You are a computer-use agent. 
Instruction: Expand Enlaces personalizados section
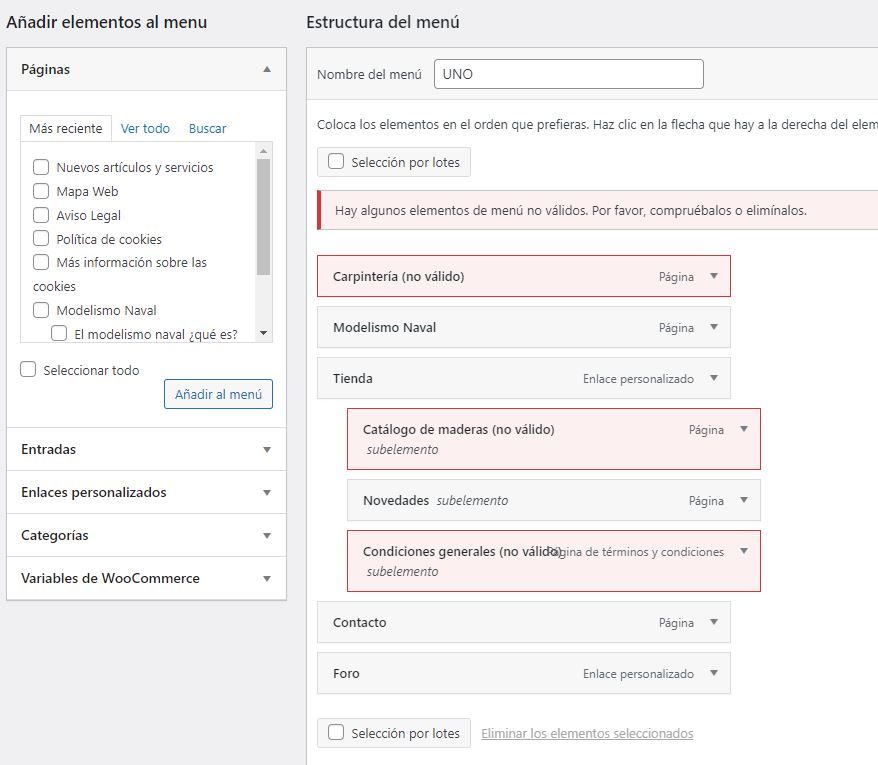146,492
